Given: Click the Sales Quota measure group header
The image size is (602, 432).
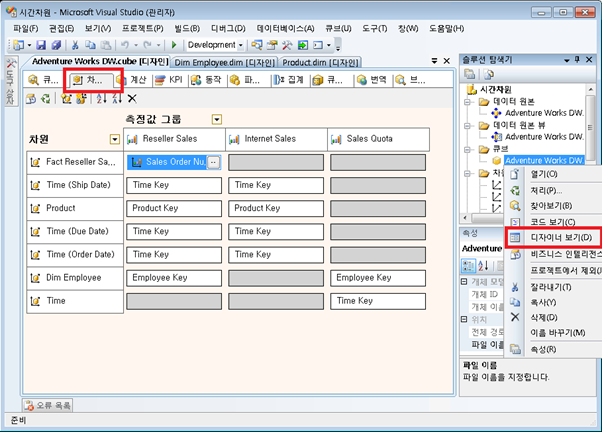Looking at the screenshot, I should pos(379,139).
